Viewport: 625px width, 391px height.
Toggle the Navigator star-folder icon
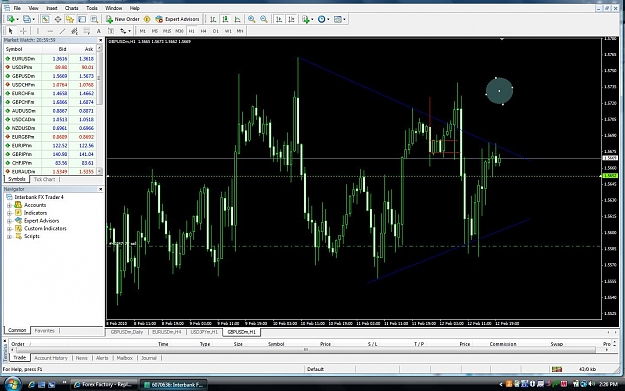click(x=70, y=19)
